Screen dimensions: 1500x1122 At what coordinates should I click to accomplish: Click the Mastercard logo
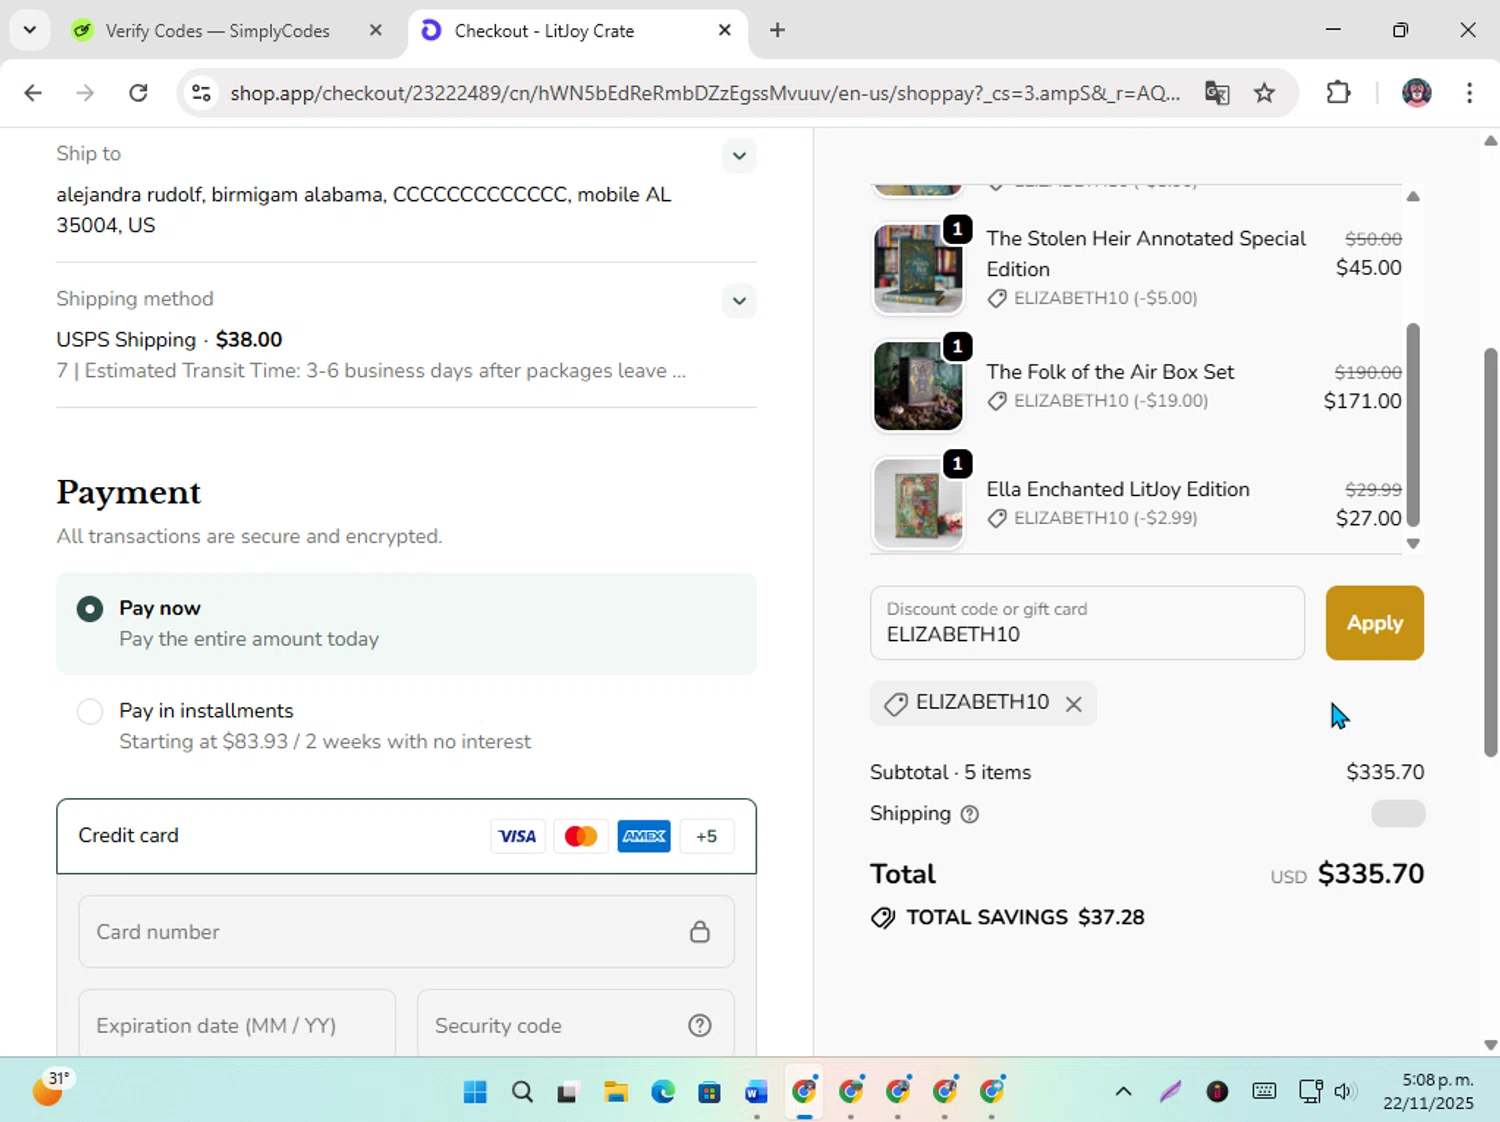point(581,836)
